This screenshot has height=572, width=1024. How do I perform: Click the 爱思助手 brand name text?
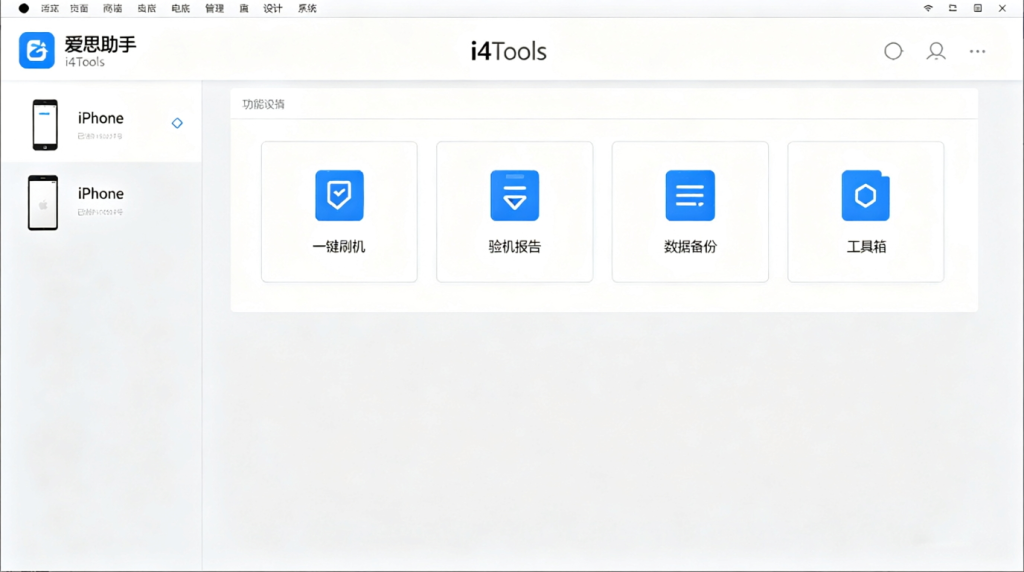tap(100, 44)
